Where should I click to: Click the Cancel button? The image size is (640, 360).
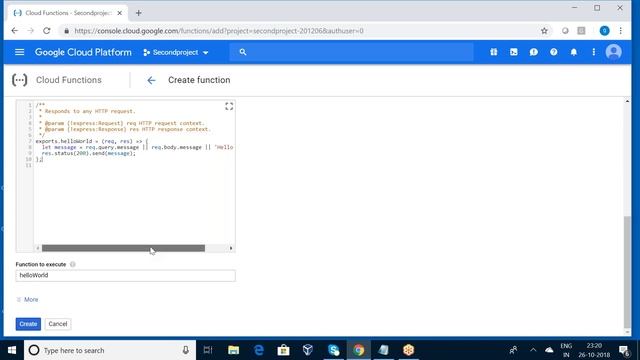(x=58, y=324)
